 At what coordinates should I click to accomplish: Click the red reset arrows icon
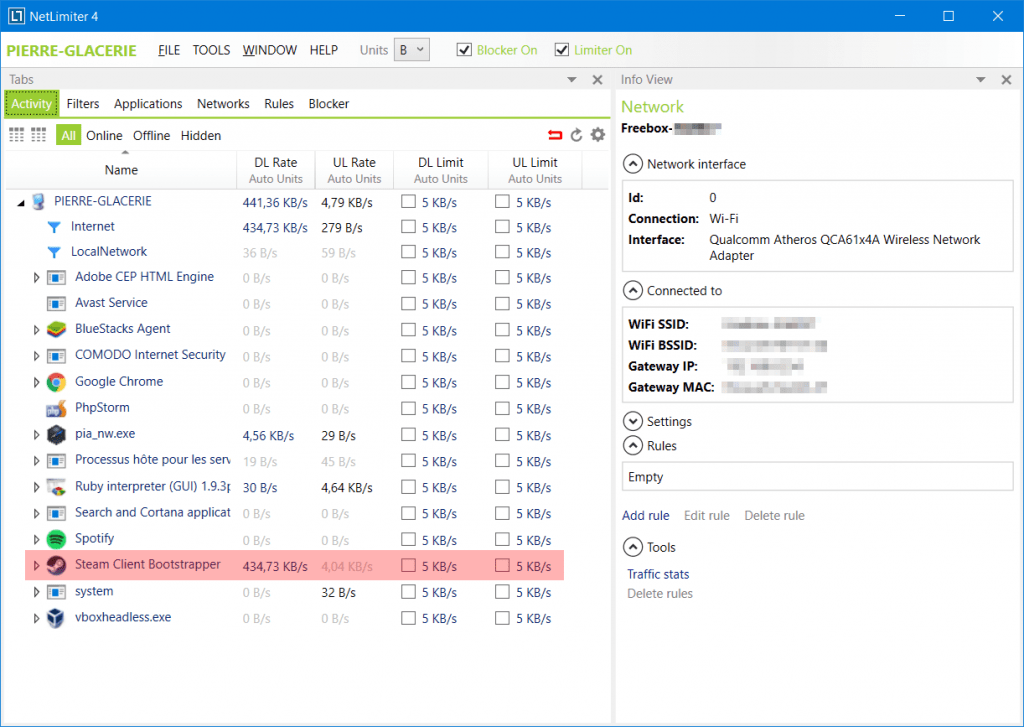555,135
